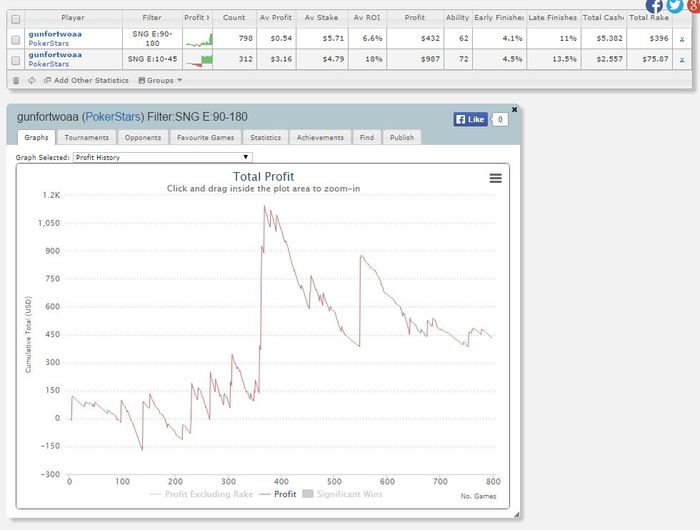Toggle Significant Wins legend swatch
The height and width of the screenshot is (530, 700).
tap(308, 493)
